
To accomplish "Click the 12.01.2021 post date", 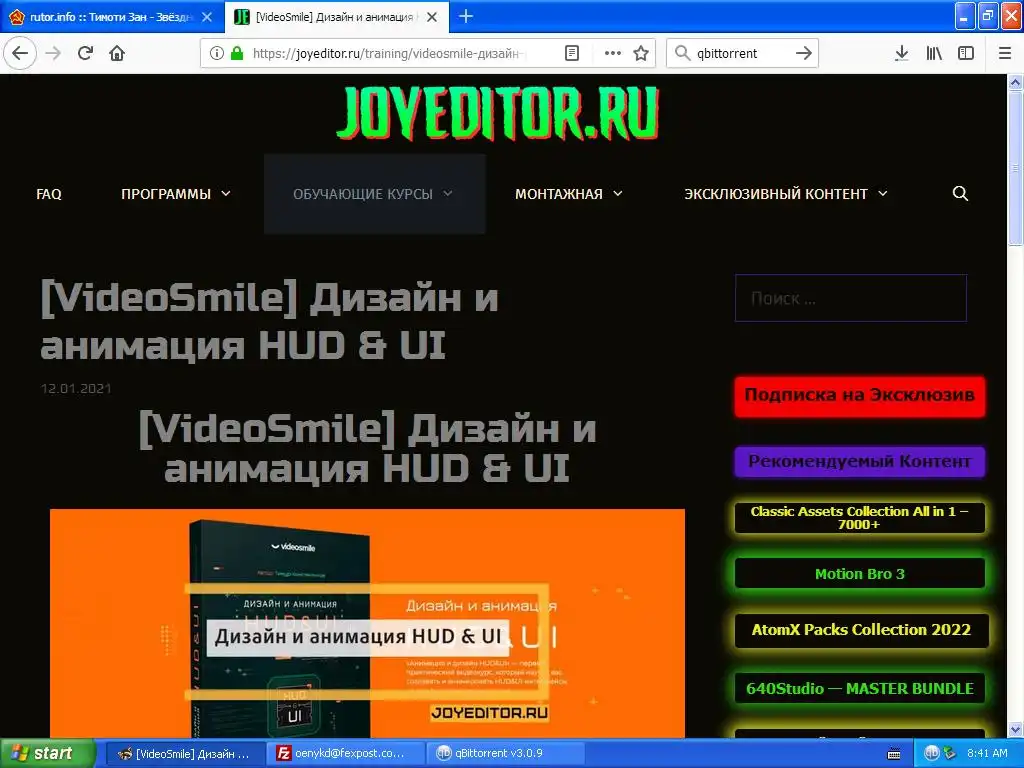I will click(76, 389).
